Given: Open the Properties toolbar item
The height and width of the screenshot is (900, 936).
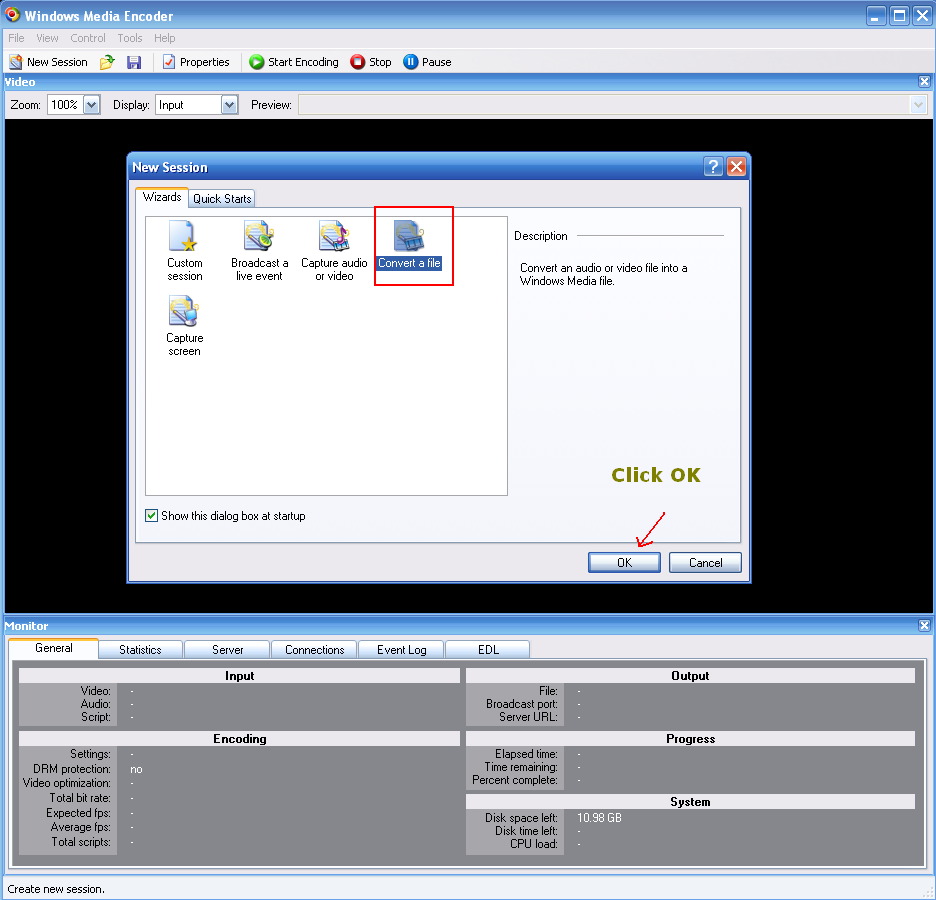Looking at the screenshot, I should tap(196, 62).
